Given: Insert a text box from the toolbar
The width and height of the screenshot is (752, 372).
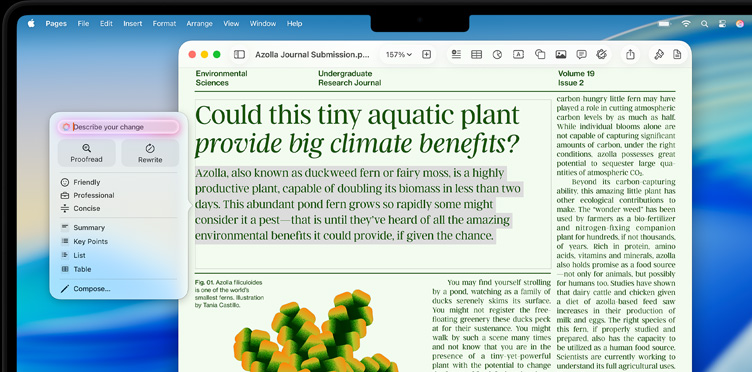Looking at the screenshot, I should pyautogui.click(x=518, y=55).
